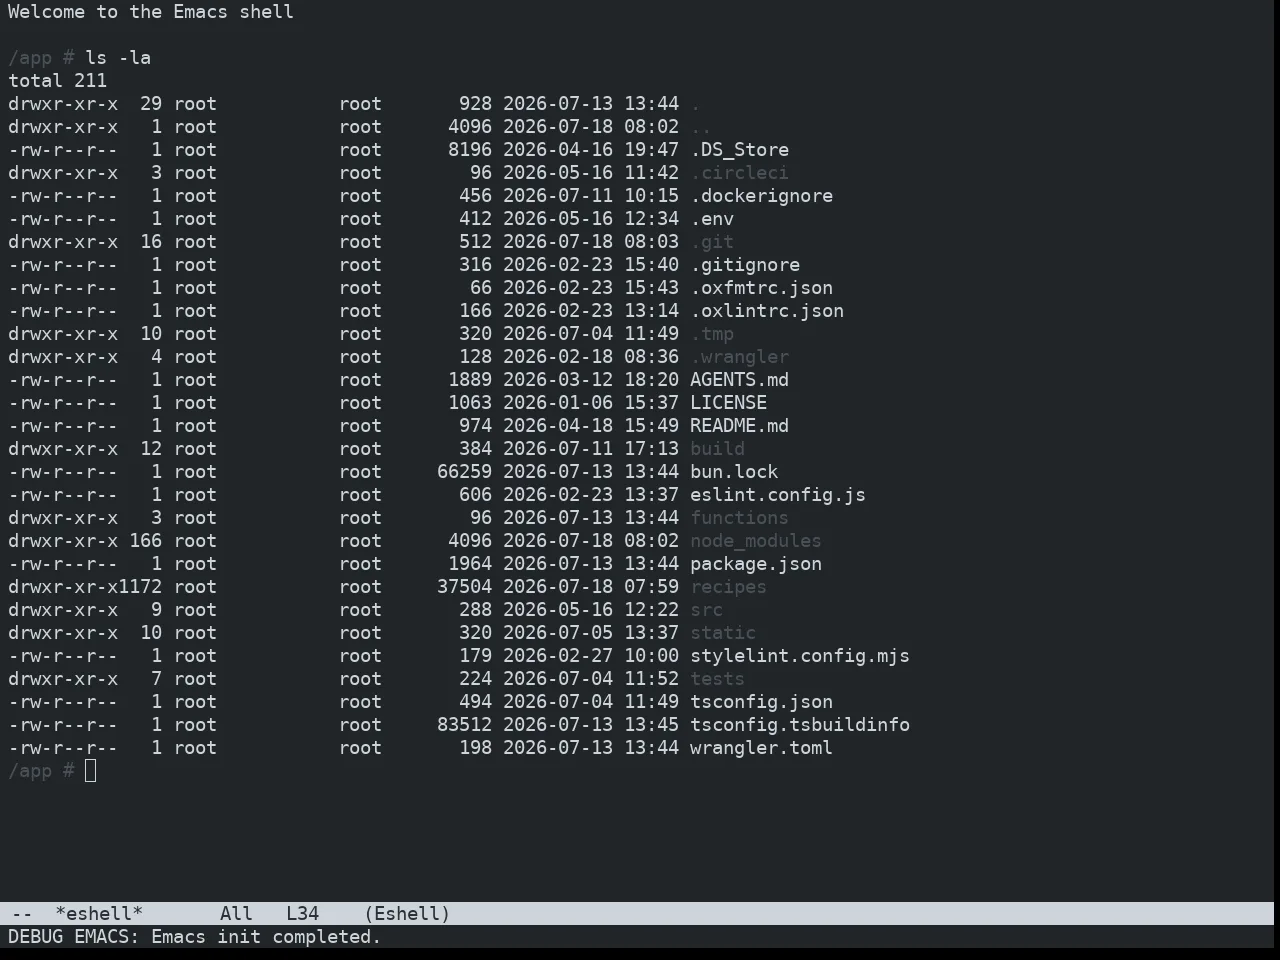Image resolution: width=1280 pixels, height=960 pixels.
Task: Click the wrangler.toml file name
Action: coord(761,748)
